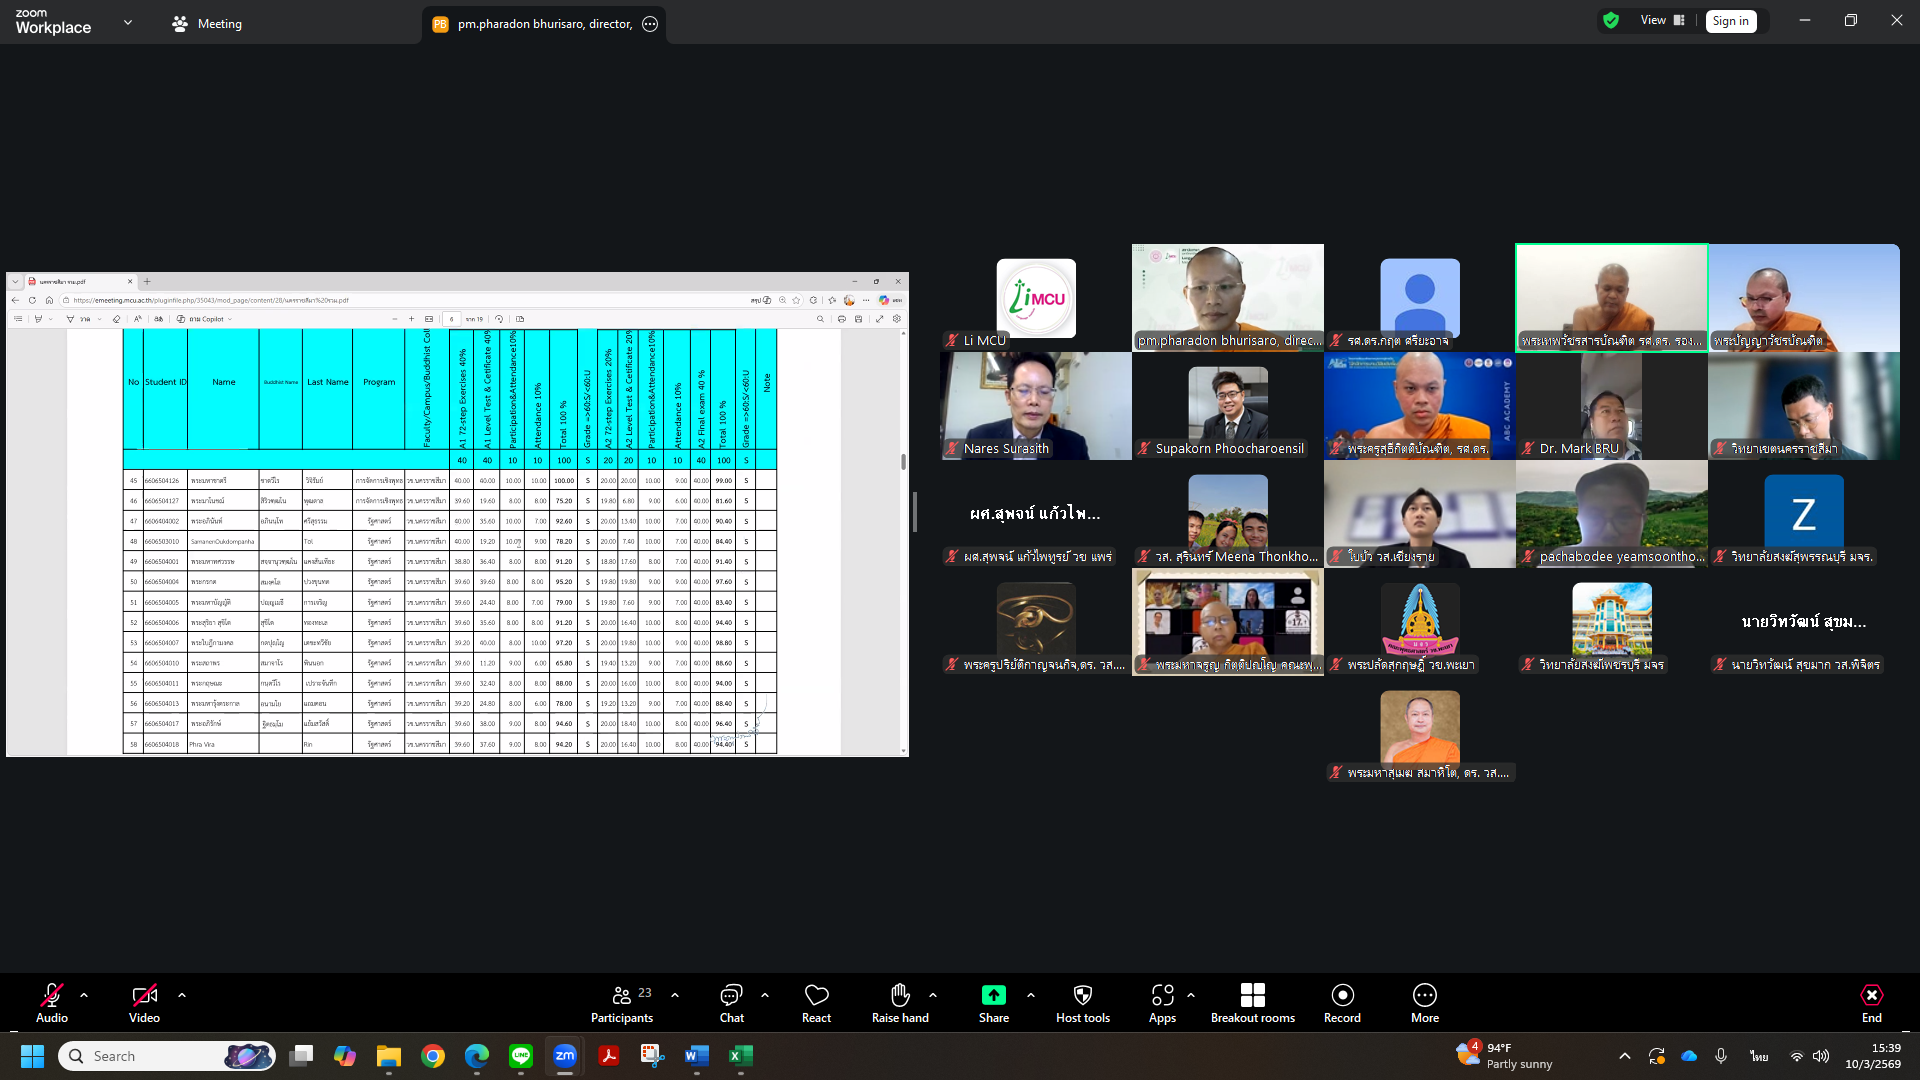
Task: Select Dr. Mark BRU video thumbnail
Action: pyautogui.click(x=1611, y=405)
